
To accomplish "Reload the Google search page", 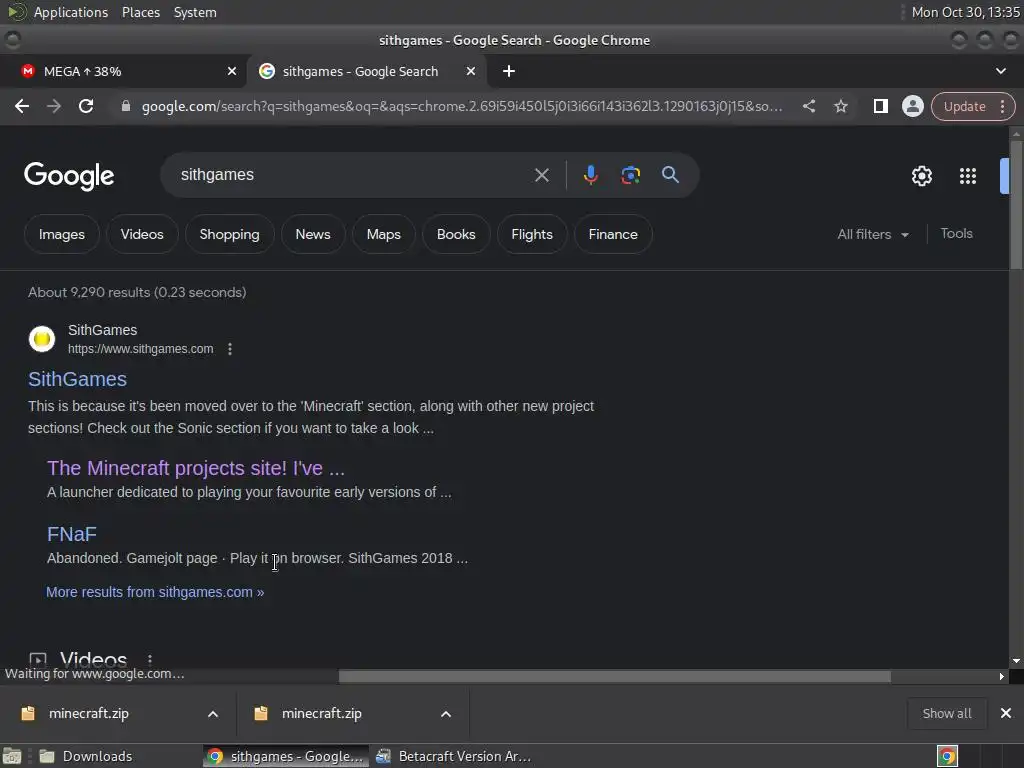I will (86, 106).
